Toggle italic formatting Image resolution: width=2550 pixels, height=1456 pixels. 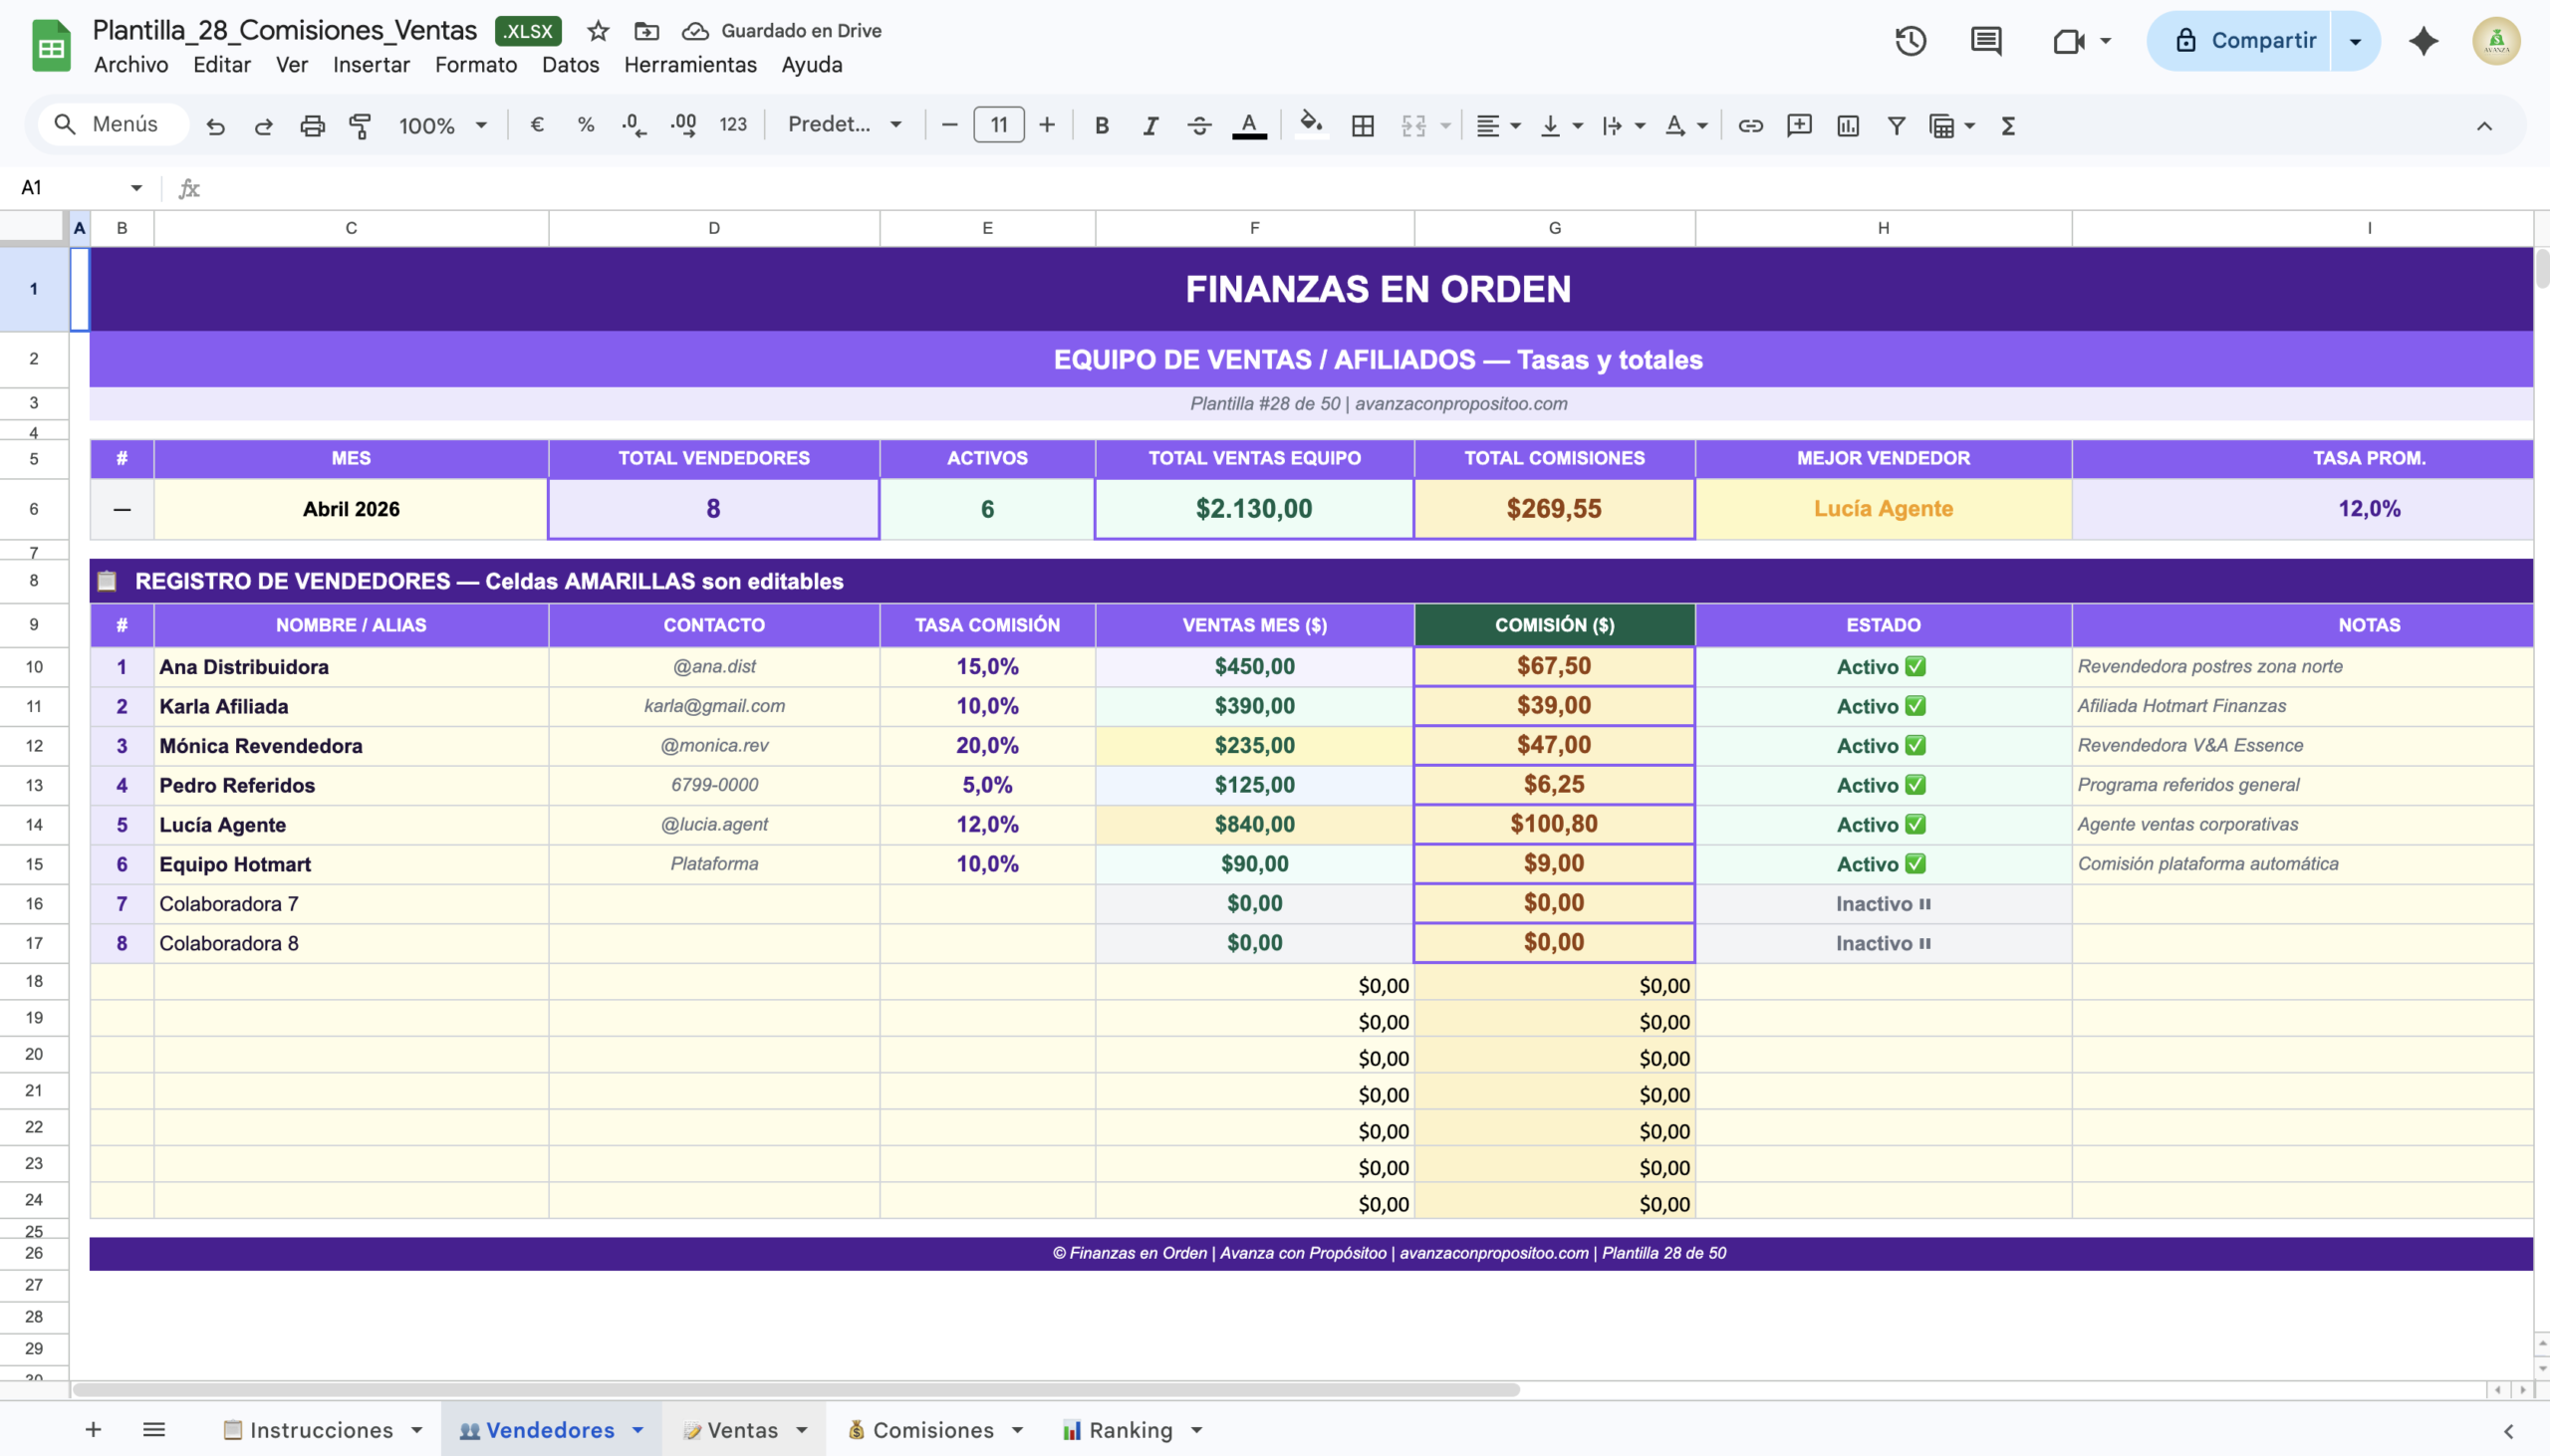(x=1150, y=125)
